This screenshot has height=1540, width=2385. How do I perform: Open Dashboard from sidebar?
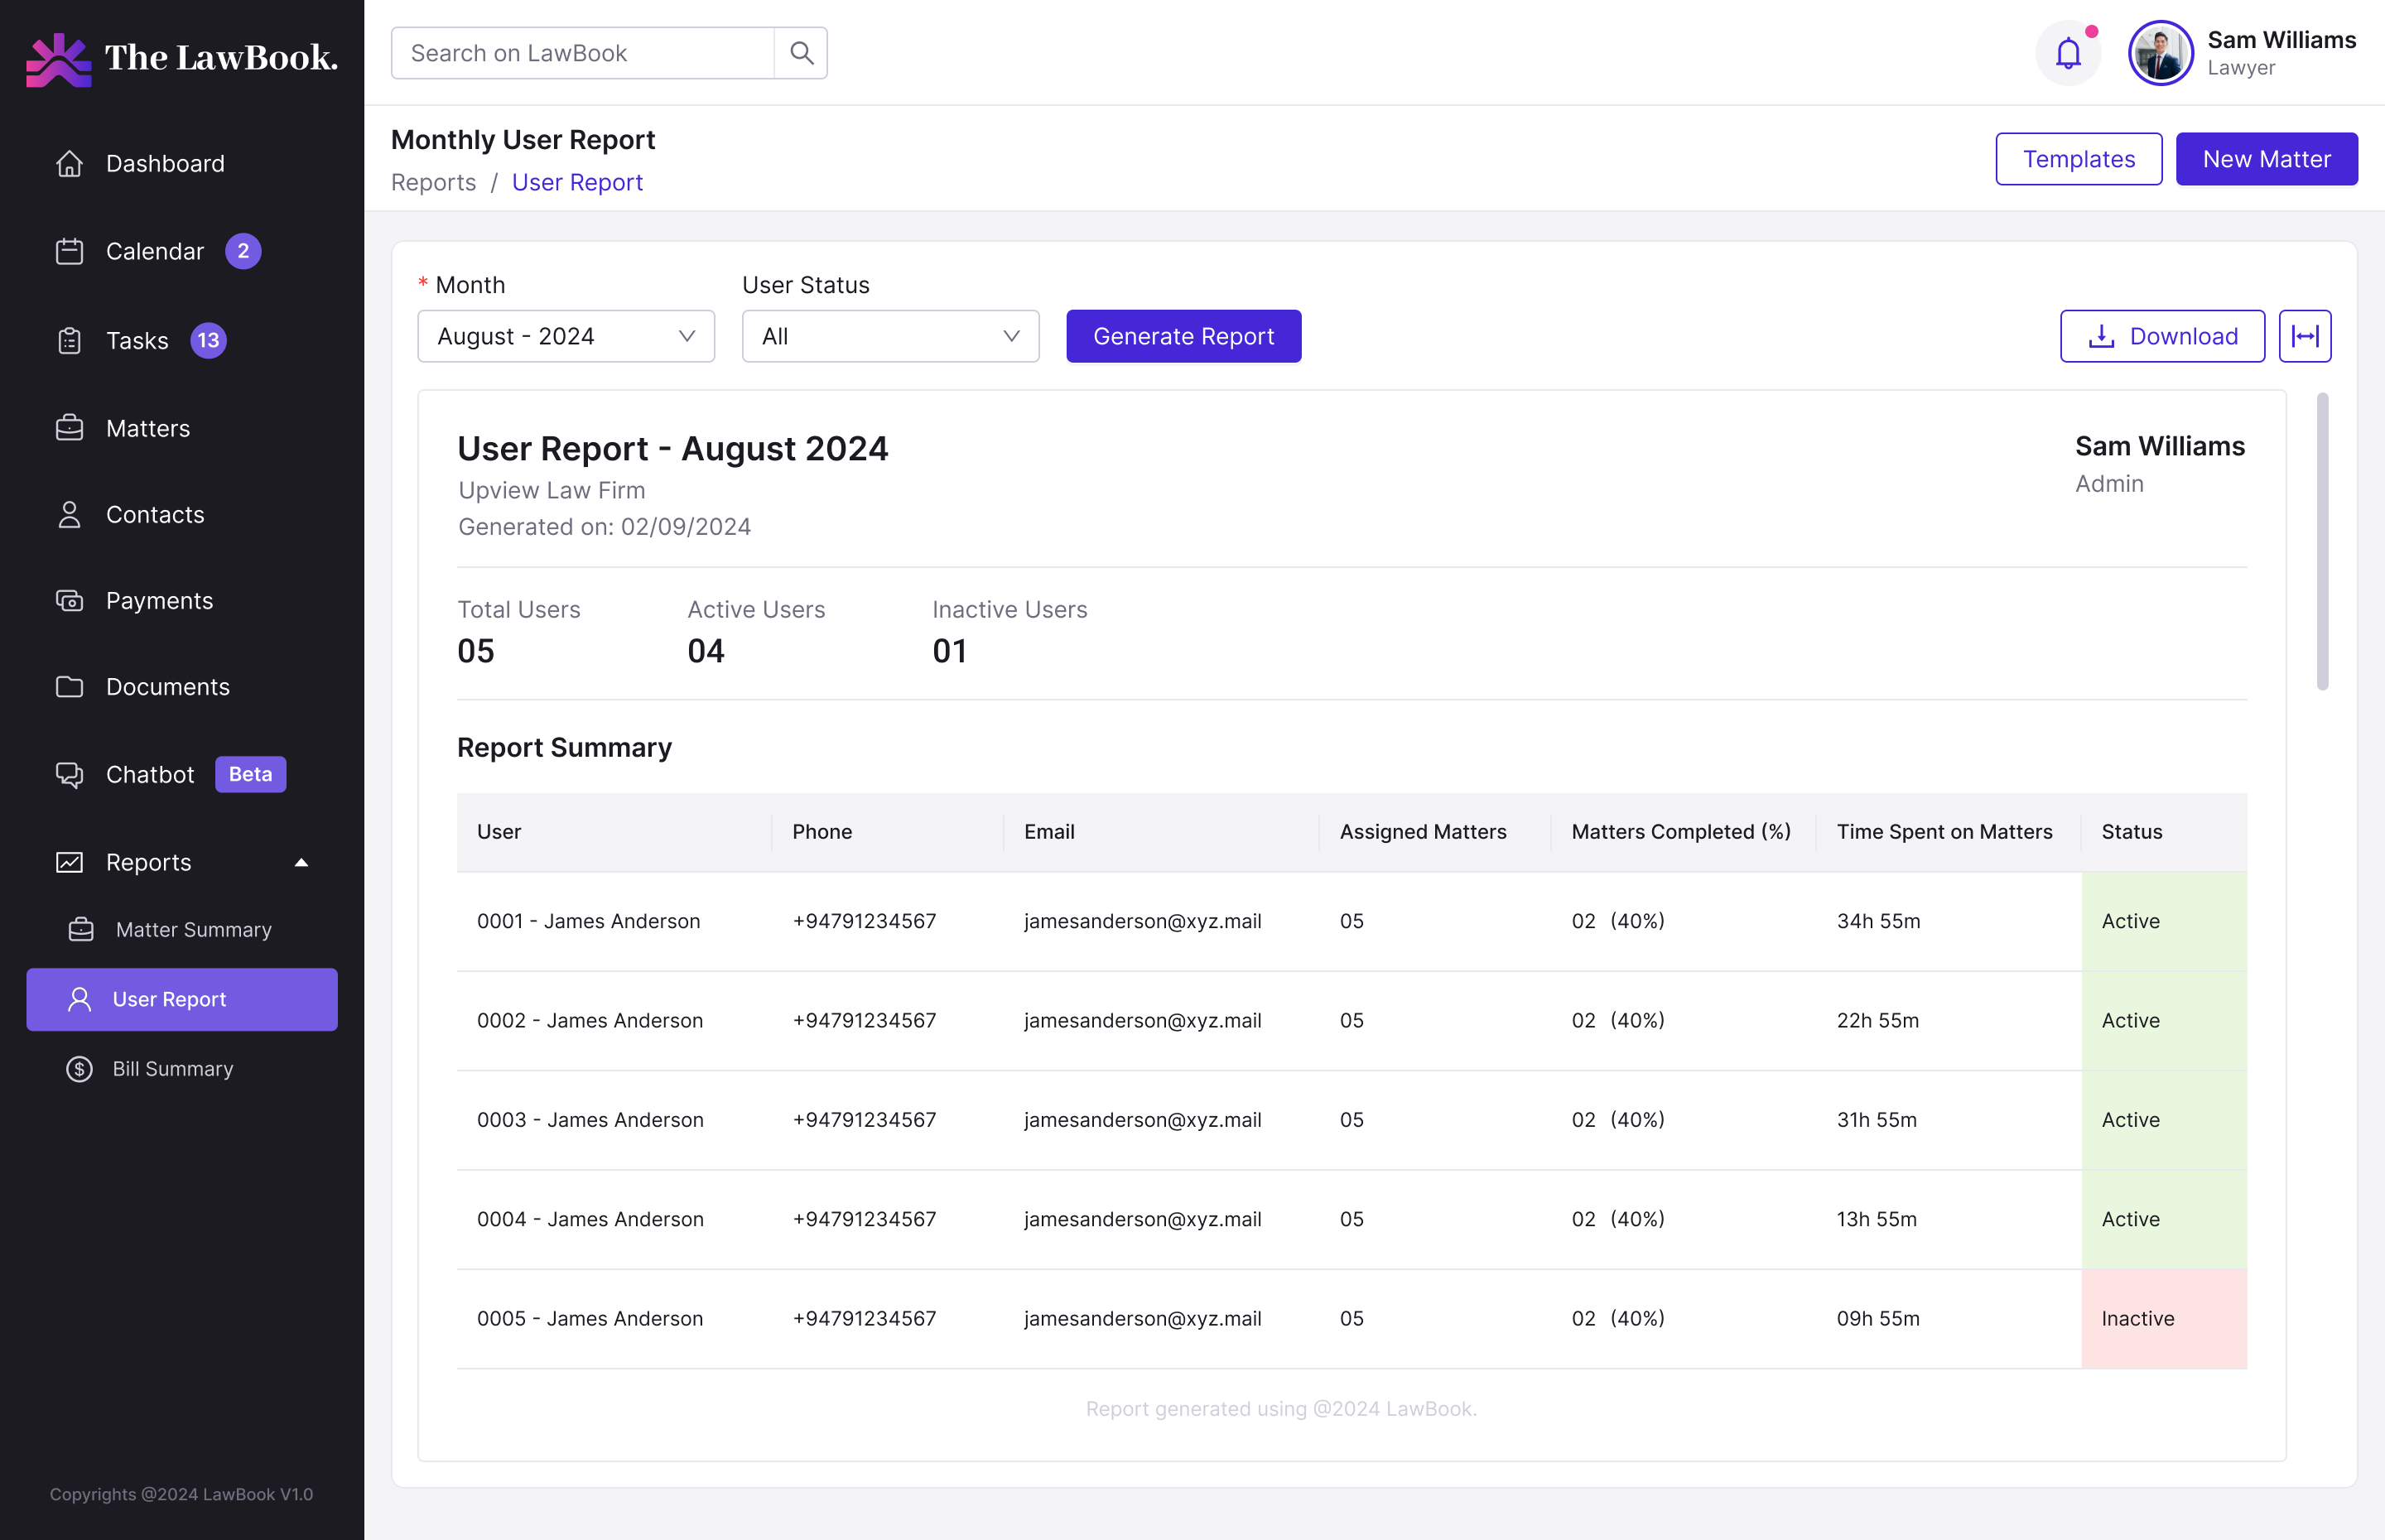(140, 163)
